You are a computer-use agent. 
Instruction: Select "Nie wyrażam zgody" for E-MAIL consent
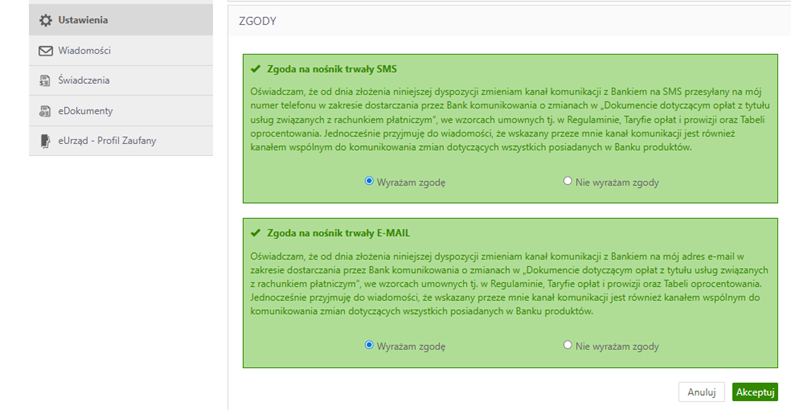[x=567, y=345]
